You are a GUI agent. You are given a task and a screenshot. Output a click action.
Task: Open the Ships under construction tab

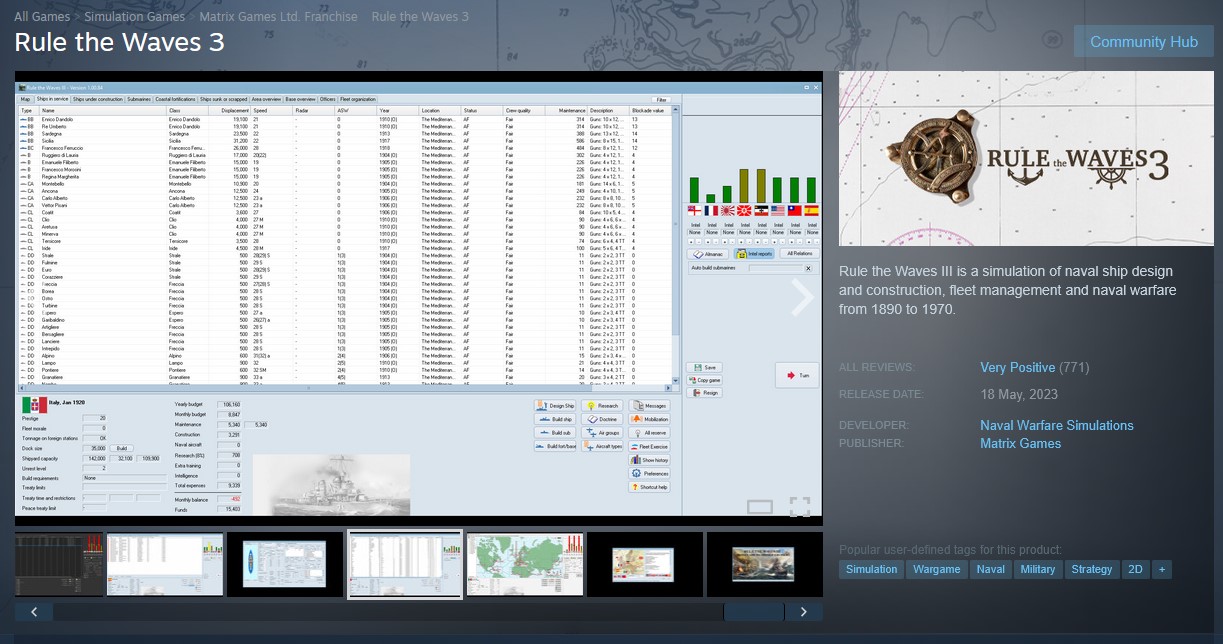(x=98, y=99)
